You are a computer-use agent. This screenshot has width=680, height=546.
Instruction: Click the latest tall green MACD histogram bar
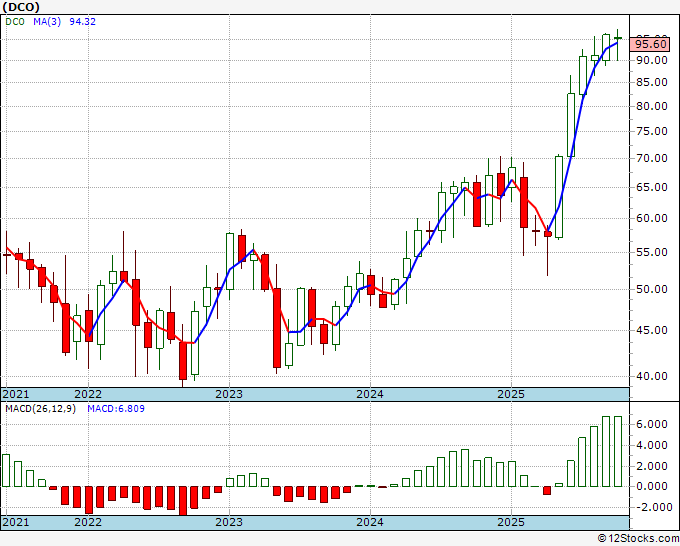(618, 451)
